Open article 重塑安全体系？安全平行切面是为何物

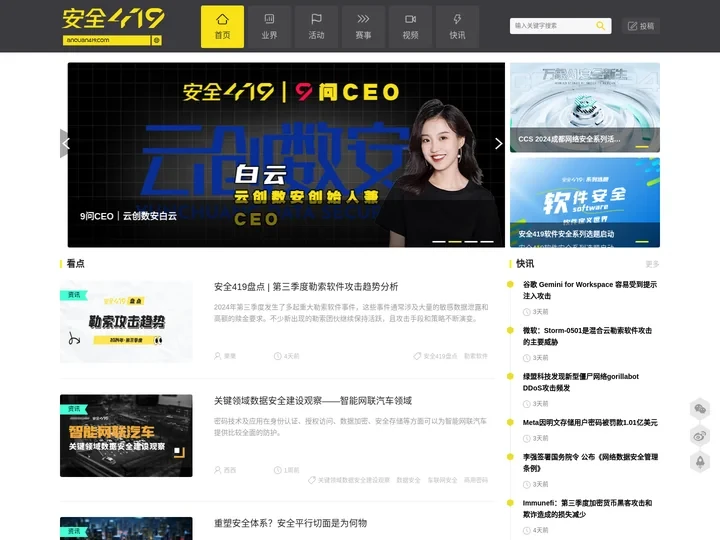[x=290, y=523]
